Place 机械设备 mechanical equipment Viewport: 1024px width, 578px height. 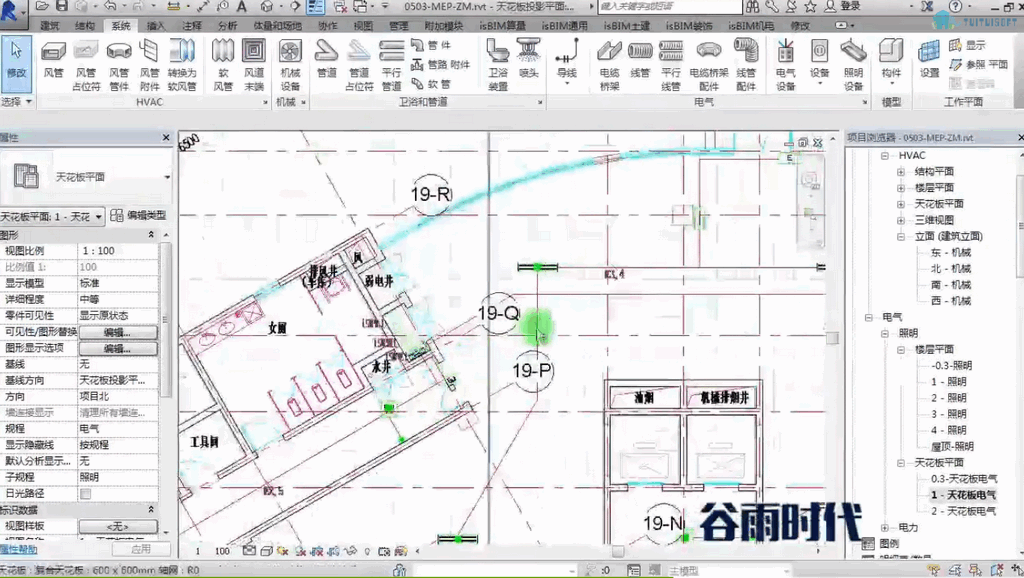pos(290,65)
